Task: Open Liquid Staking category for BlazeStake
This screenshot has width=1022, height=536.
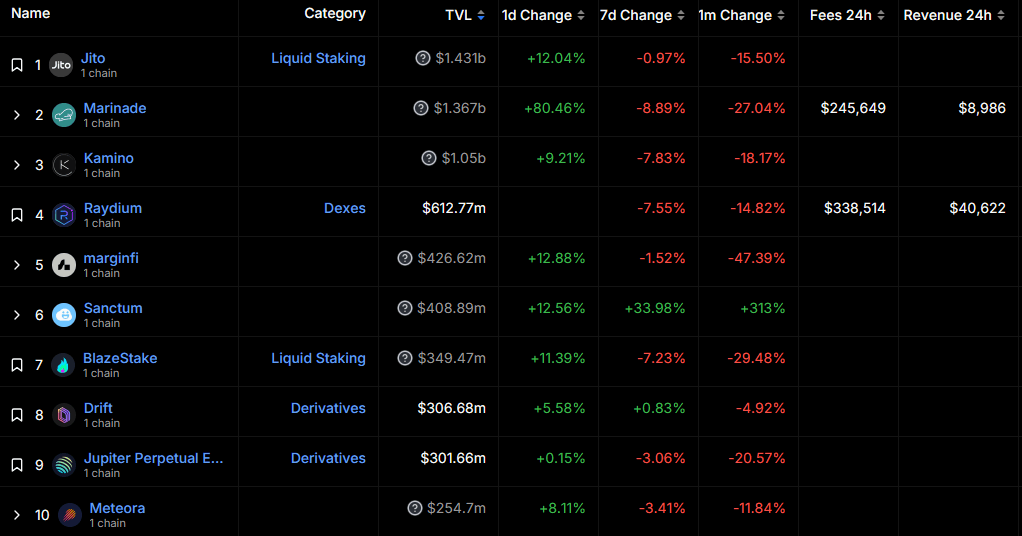Action: tap(318, 358)
